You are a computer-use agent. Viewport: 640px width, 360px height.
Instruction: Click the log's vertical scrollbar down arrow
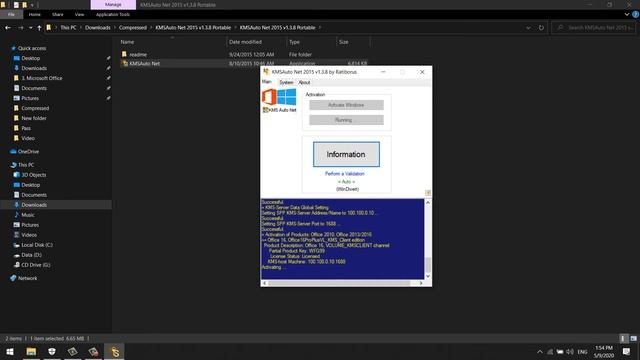click(428, 276)
